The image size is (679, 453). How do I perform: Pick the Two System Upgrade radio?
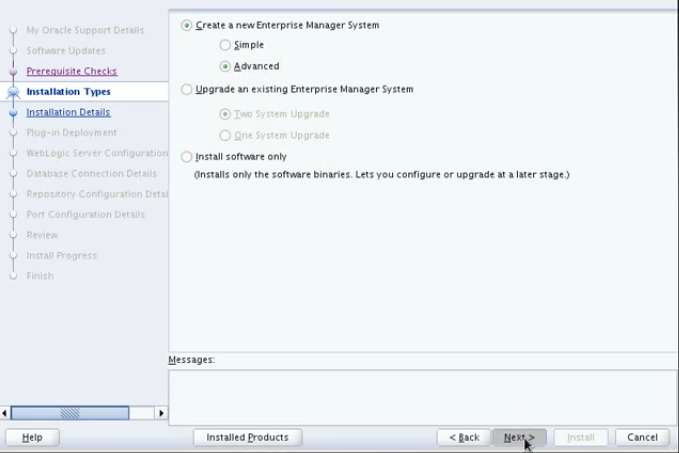[225, 114]
